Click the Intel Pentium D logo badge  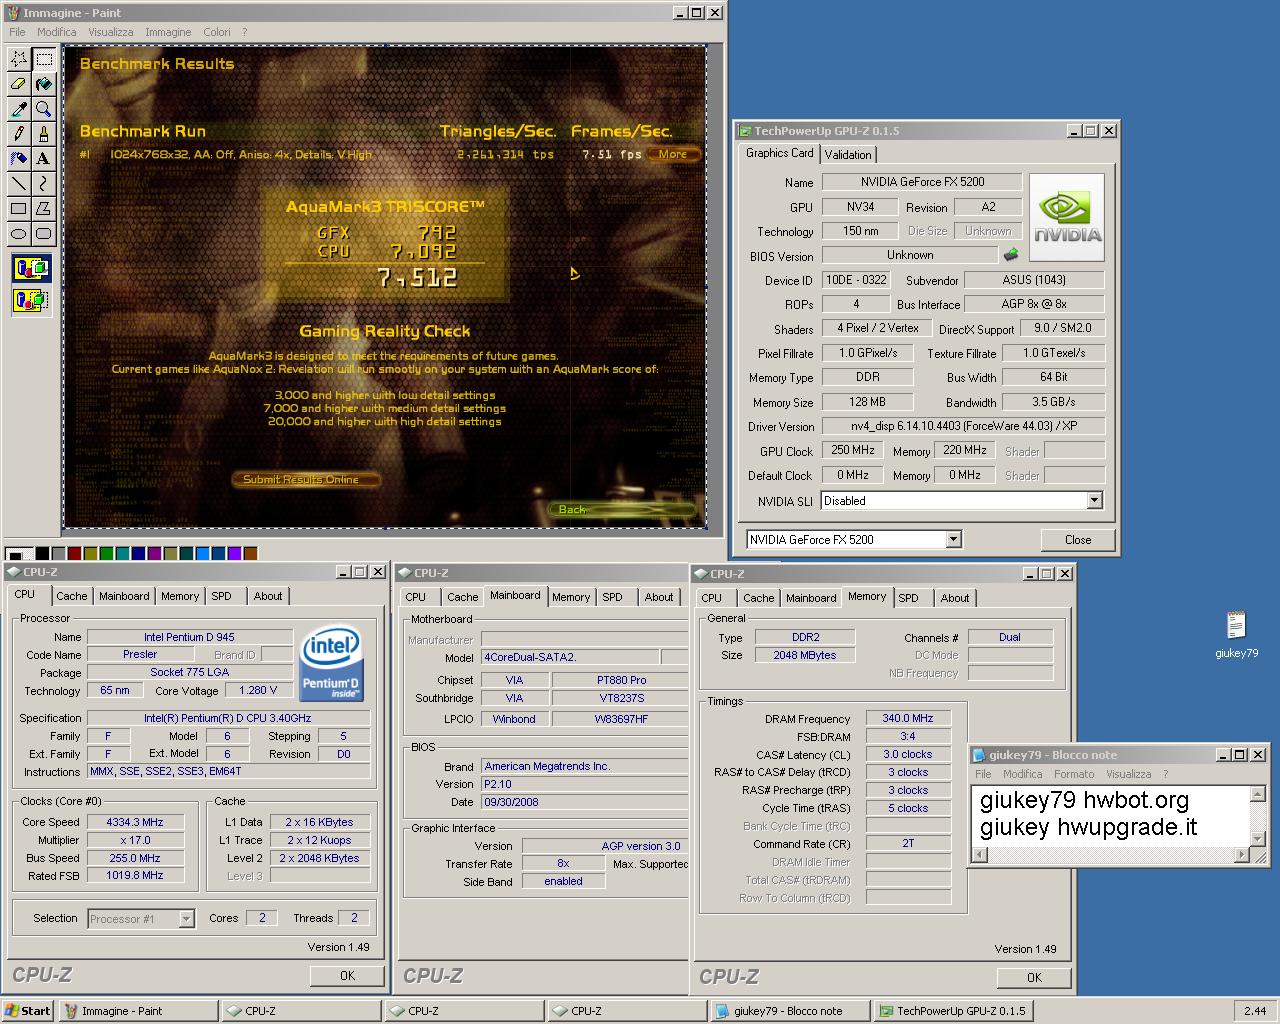pos(331,662)
